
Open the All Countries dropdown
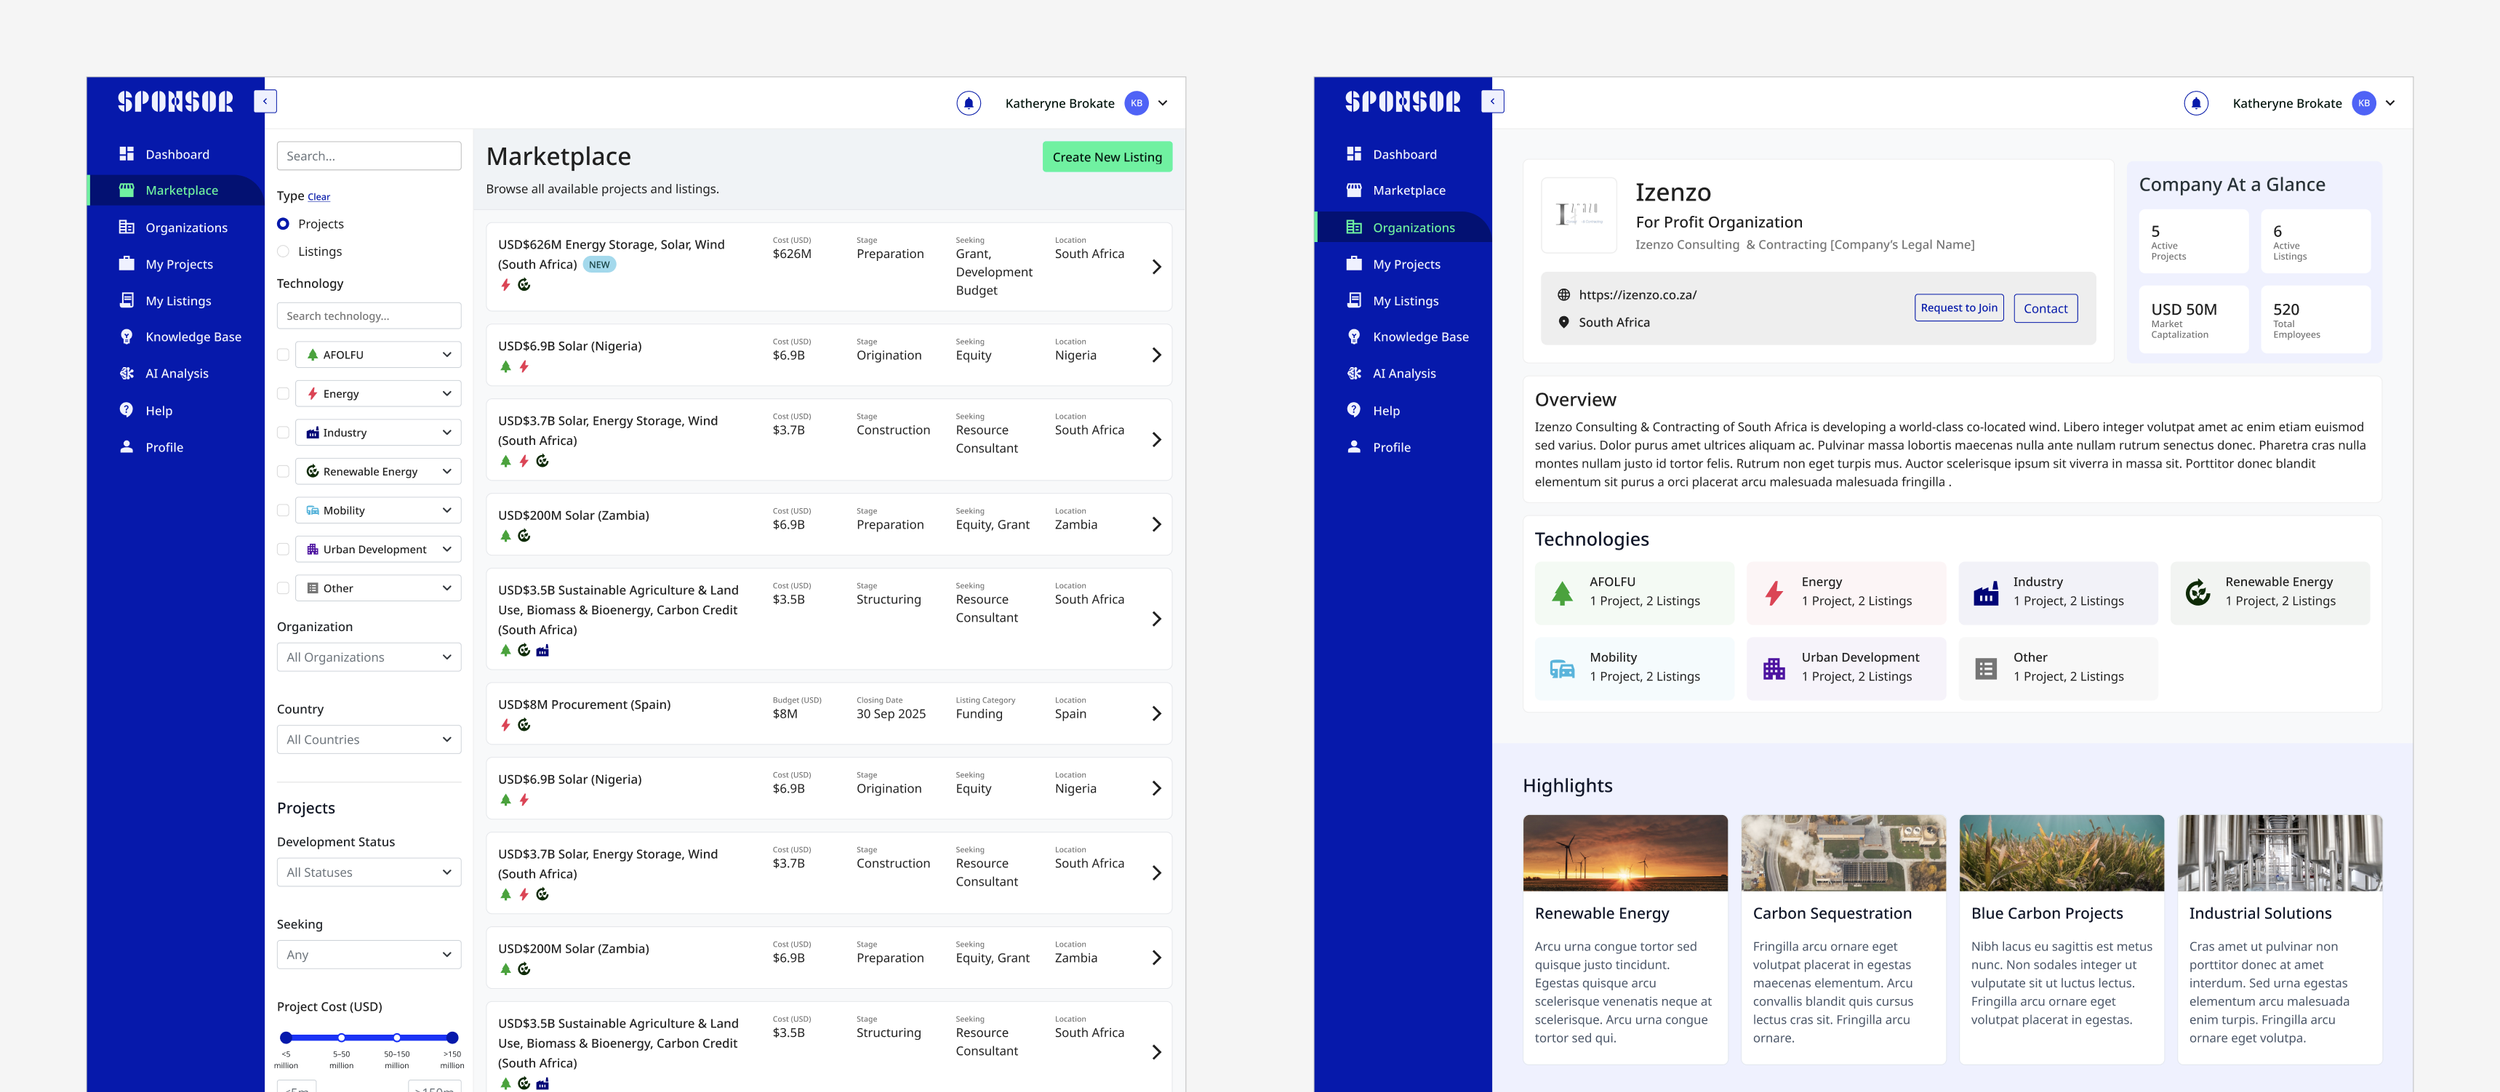tap(369, 740)
